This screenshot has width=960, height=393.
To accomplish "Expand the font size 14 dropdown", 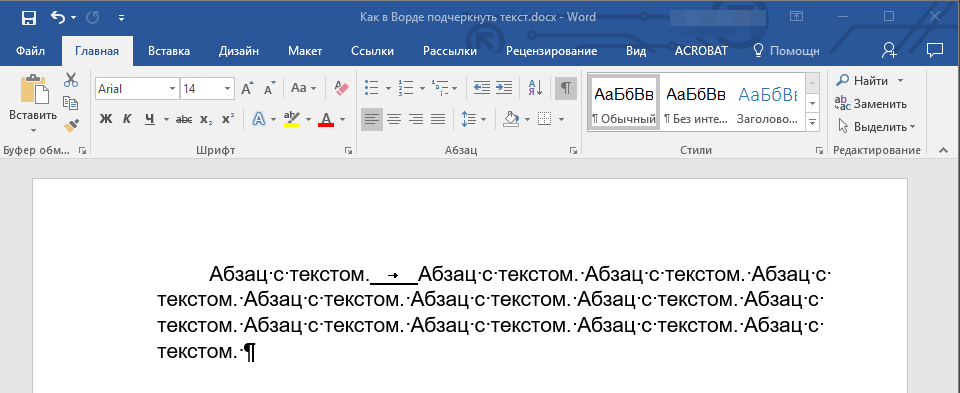I will pos(228,89).
